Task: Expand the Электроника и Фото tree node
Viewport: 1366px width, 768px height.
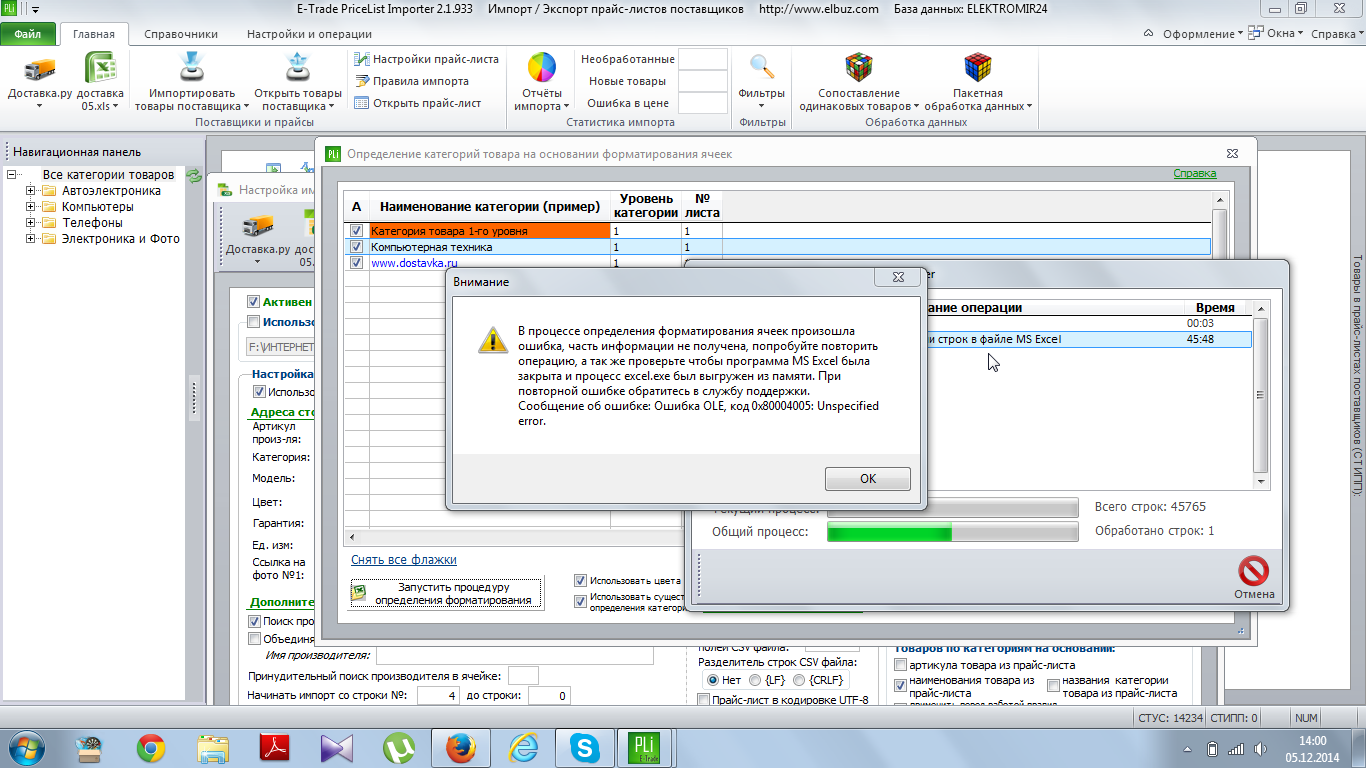Action: tap(31, 239)
